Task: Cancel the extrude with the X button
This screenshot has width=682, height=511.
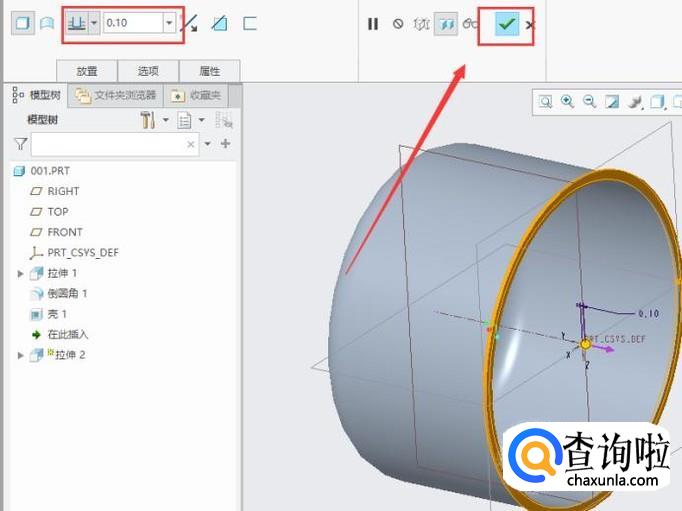Action: (x=529, y=25)
